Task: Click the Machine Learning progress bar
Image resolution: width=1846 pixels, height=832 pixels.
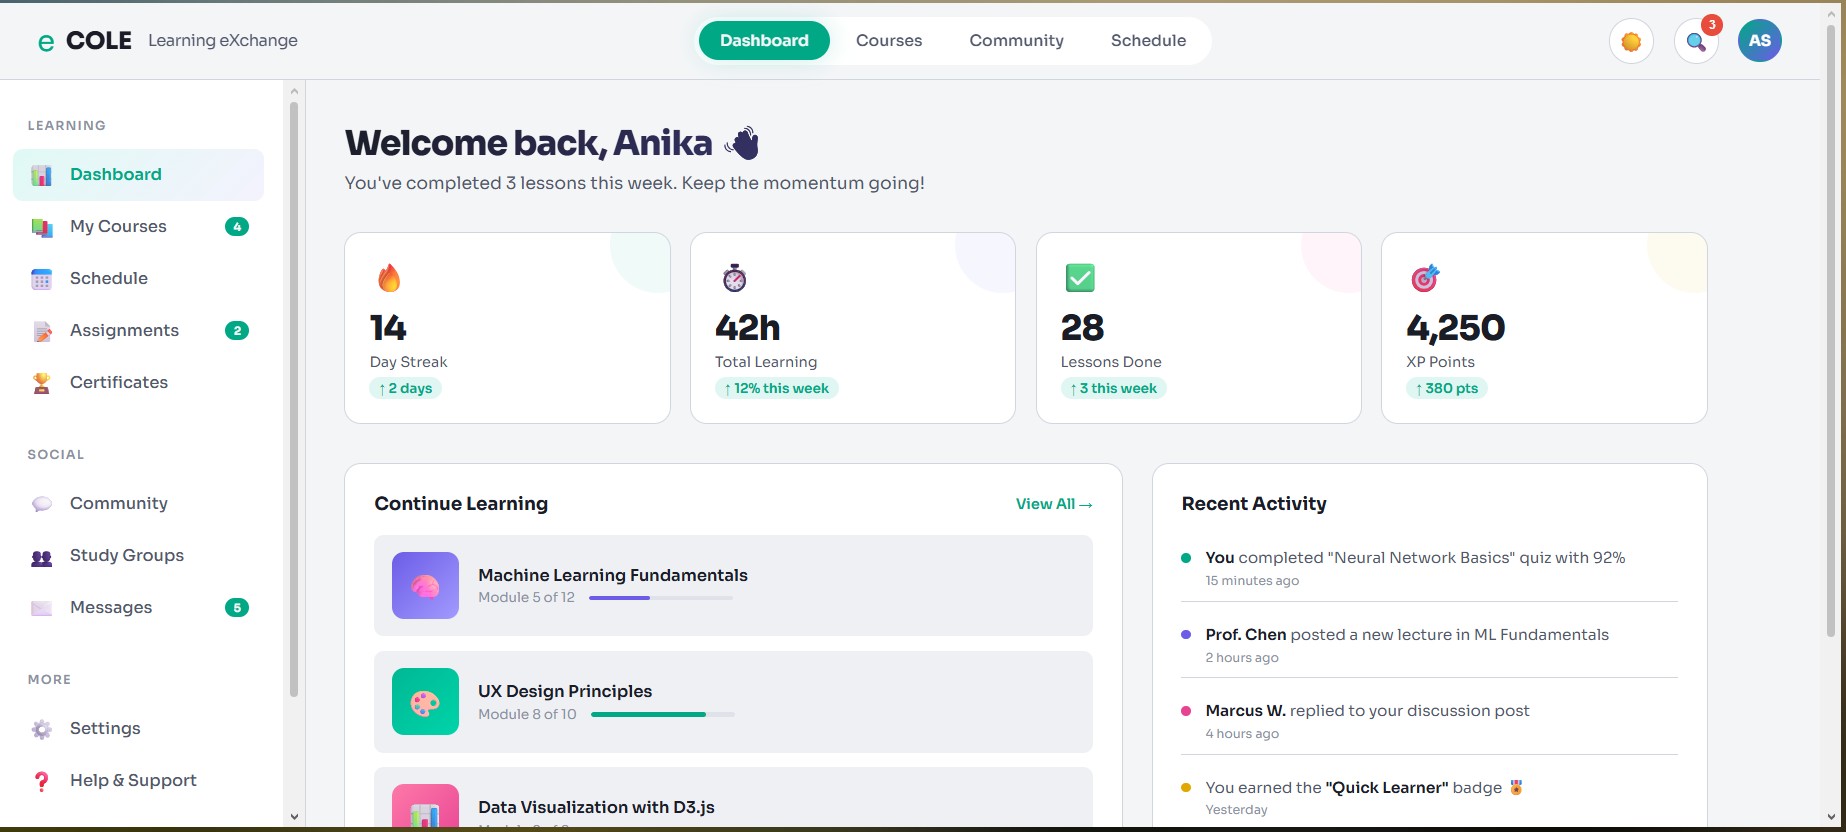Action: (x=661, y=598)
